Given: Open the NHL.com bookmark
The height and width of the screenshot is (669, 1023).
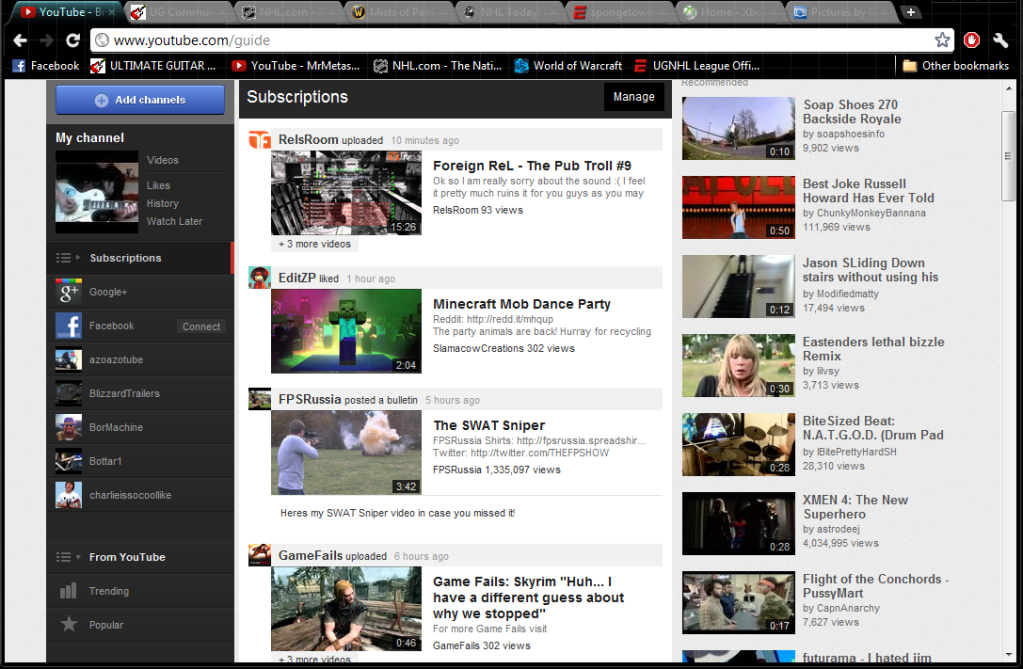Looking at the screenshot, I should coord(438,66).
